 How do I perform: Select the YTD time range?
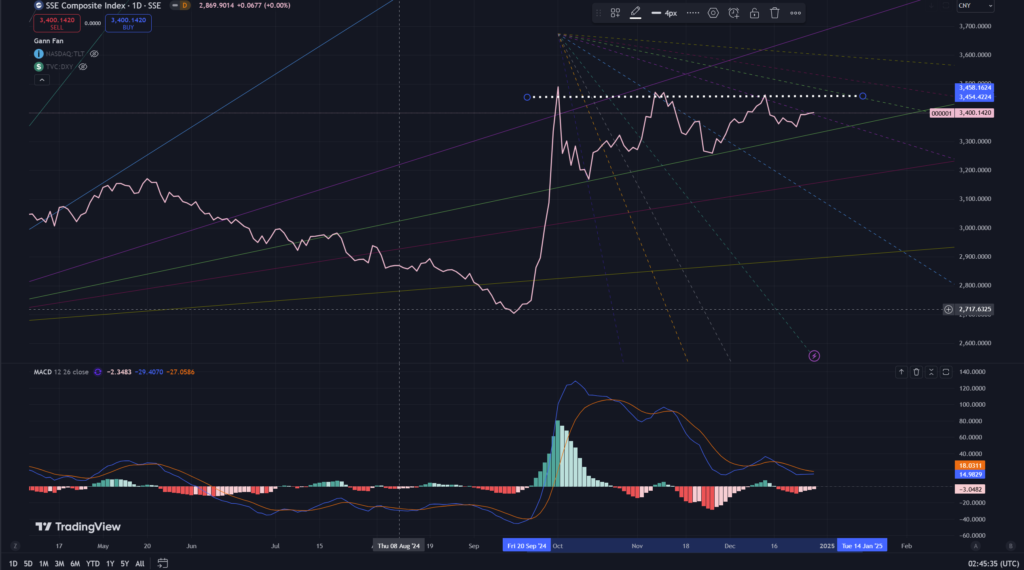click(93, 563)
